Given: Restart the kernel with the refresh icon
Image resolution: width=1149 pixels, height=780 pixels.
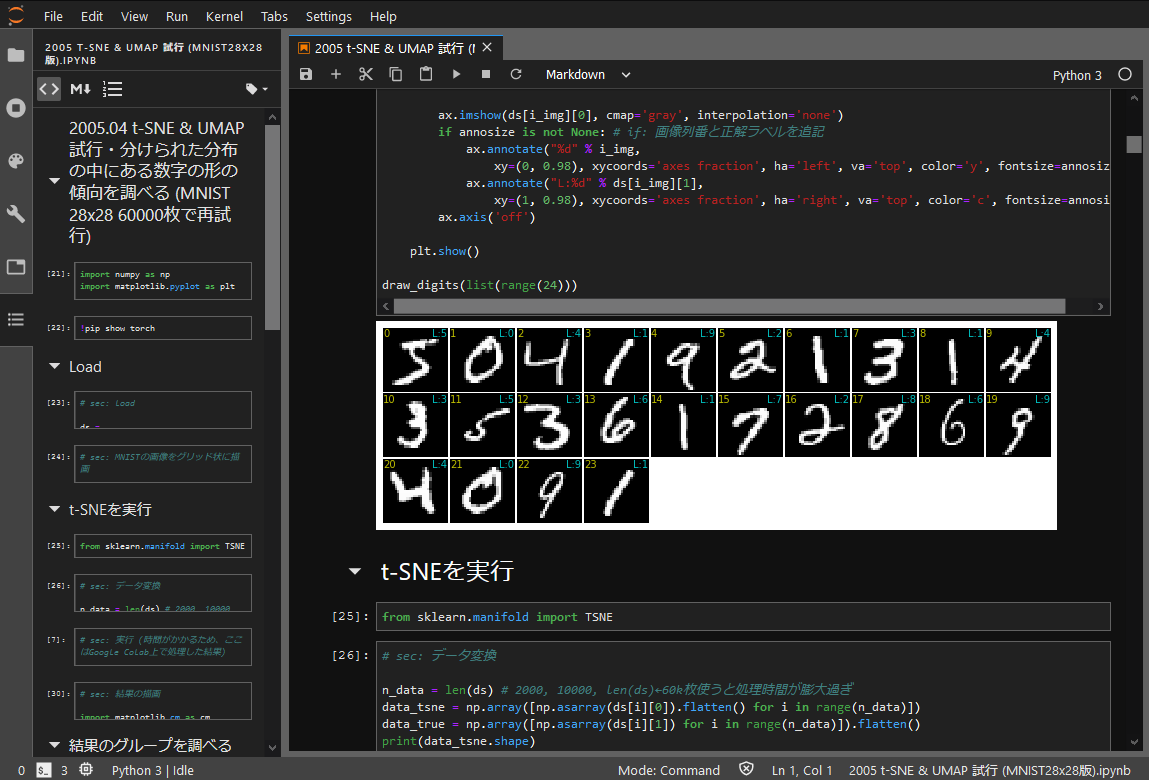Looking at the screenshot, I should click(516, 75).
